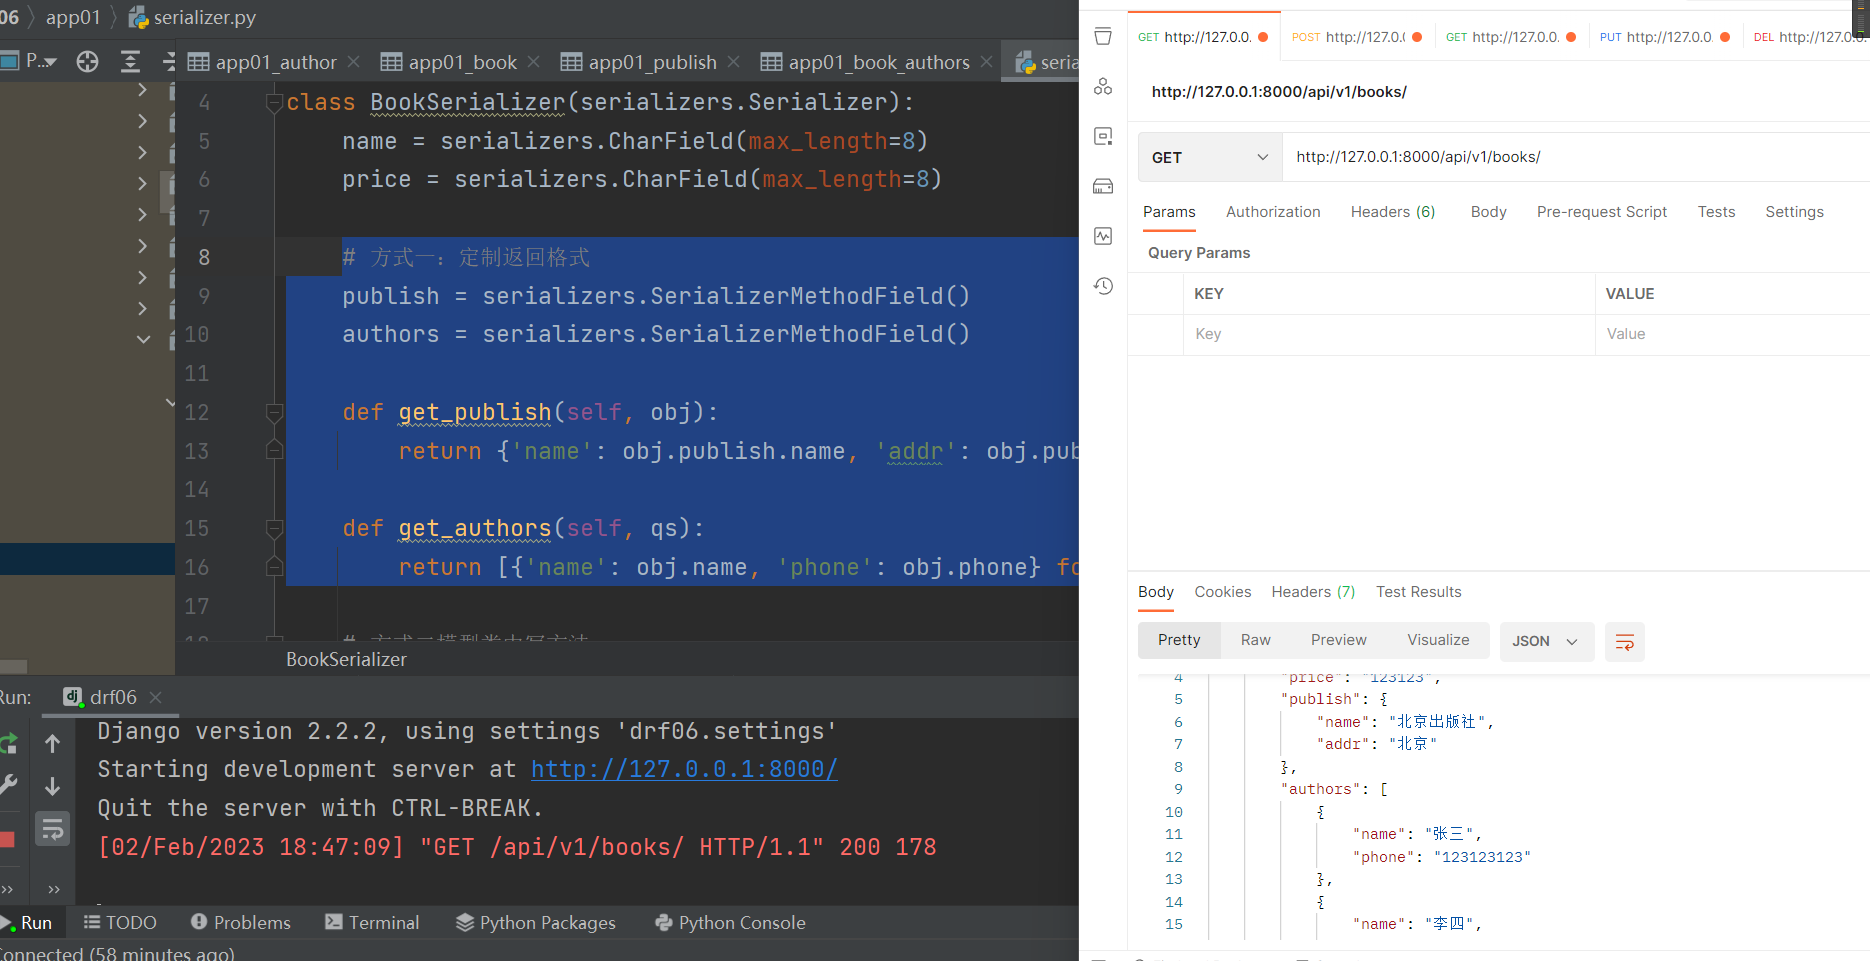This screenshot has width=1870, height=961.
Task: Collapse the get_authors method fold marker
Action: coord(274,528)
